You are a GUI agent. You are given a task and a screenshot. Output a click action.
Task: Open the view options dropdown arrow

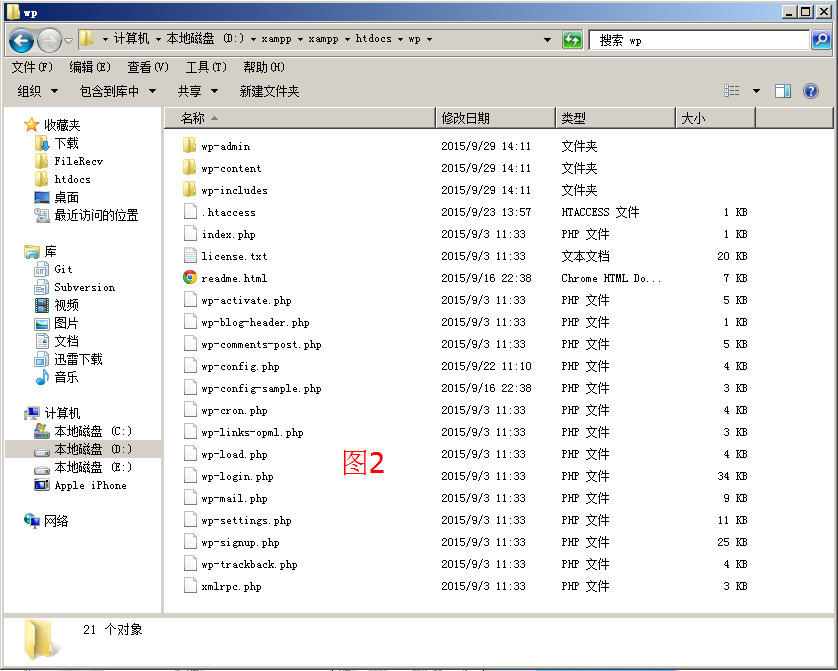click(x=756, y=91)
